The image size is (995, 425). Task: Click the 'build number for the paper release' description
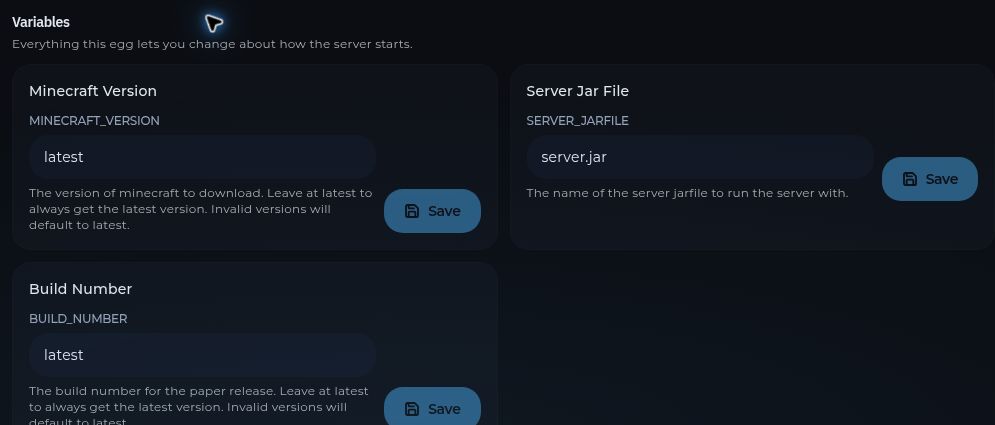point(199,405)
